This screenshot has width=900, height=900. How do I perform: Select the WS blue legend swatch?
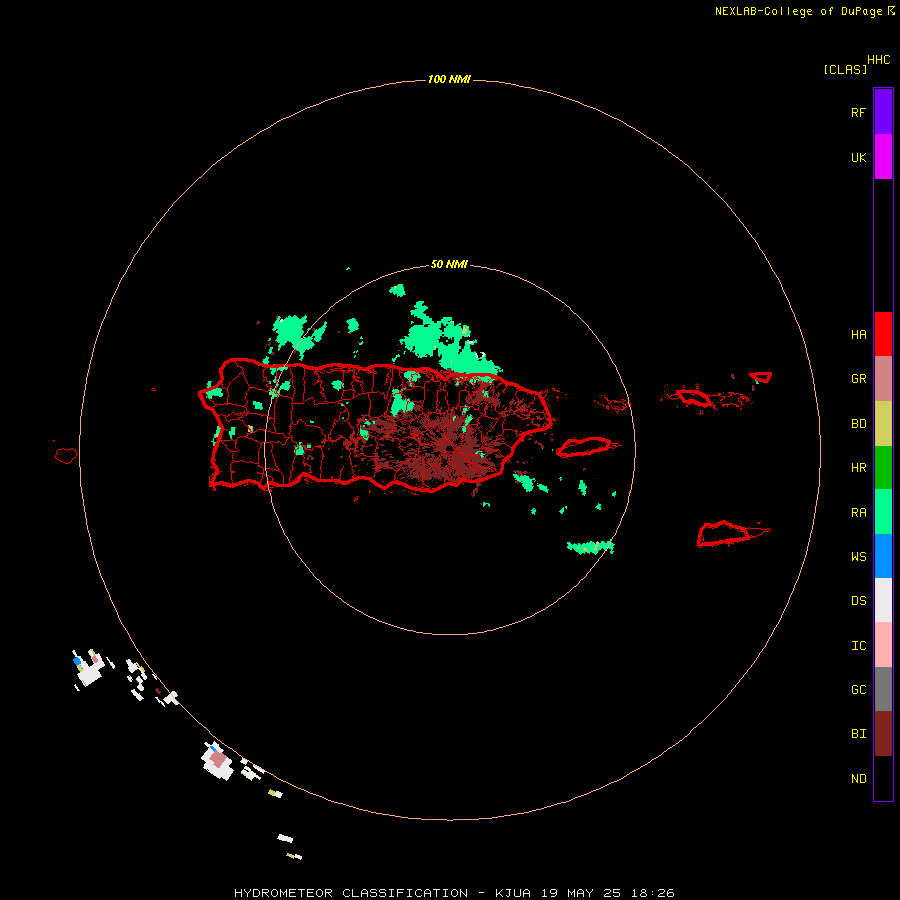[x=883, y=556]
